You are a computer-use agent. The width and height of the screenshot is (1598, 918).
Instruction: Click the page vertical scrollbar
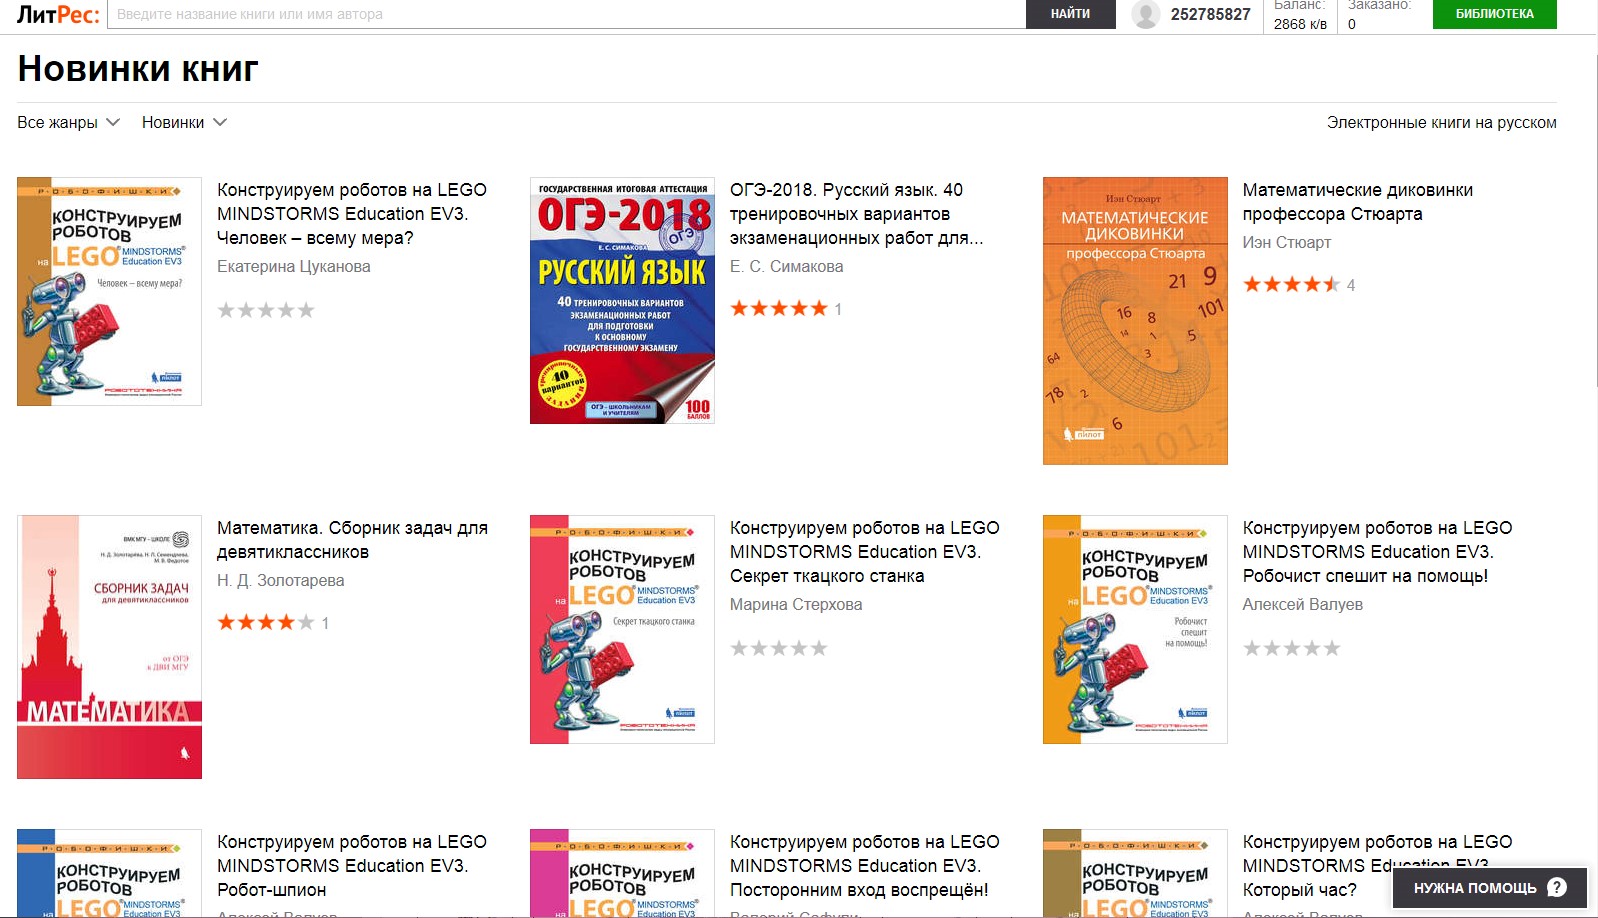(x=1592, y=220)
